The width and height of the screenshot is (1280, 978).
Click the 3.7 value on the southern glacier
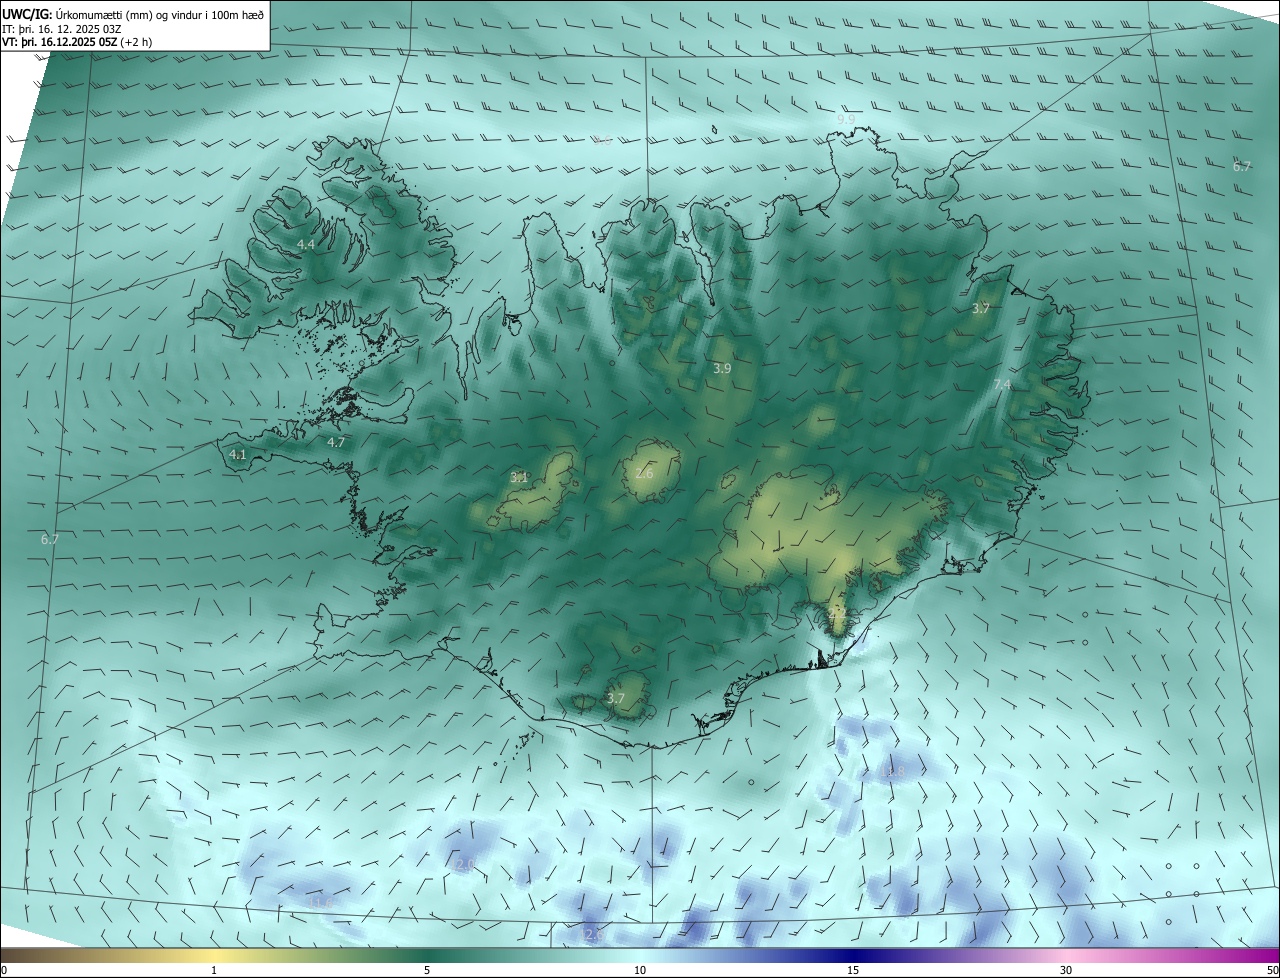coord(616,698)
